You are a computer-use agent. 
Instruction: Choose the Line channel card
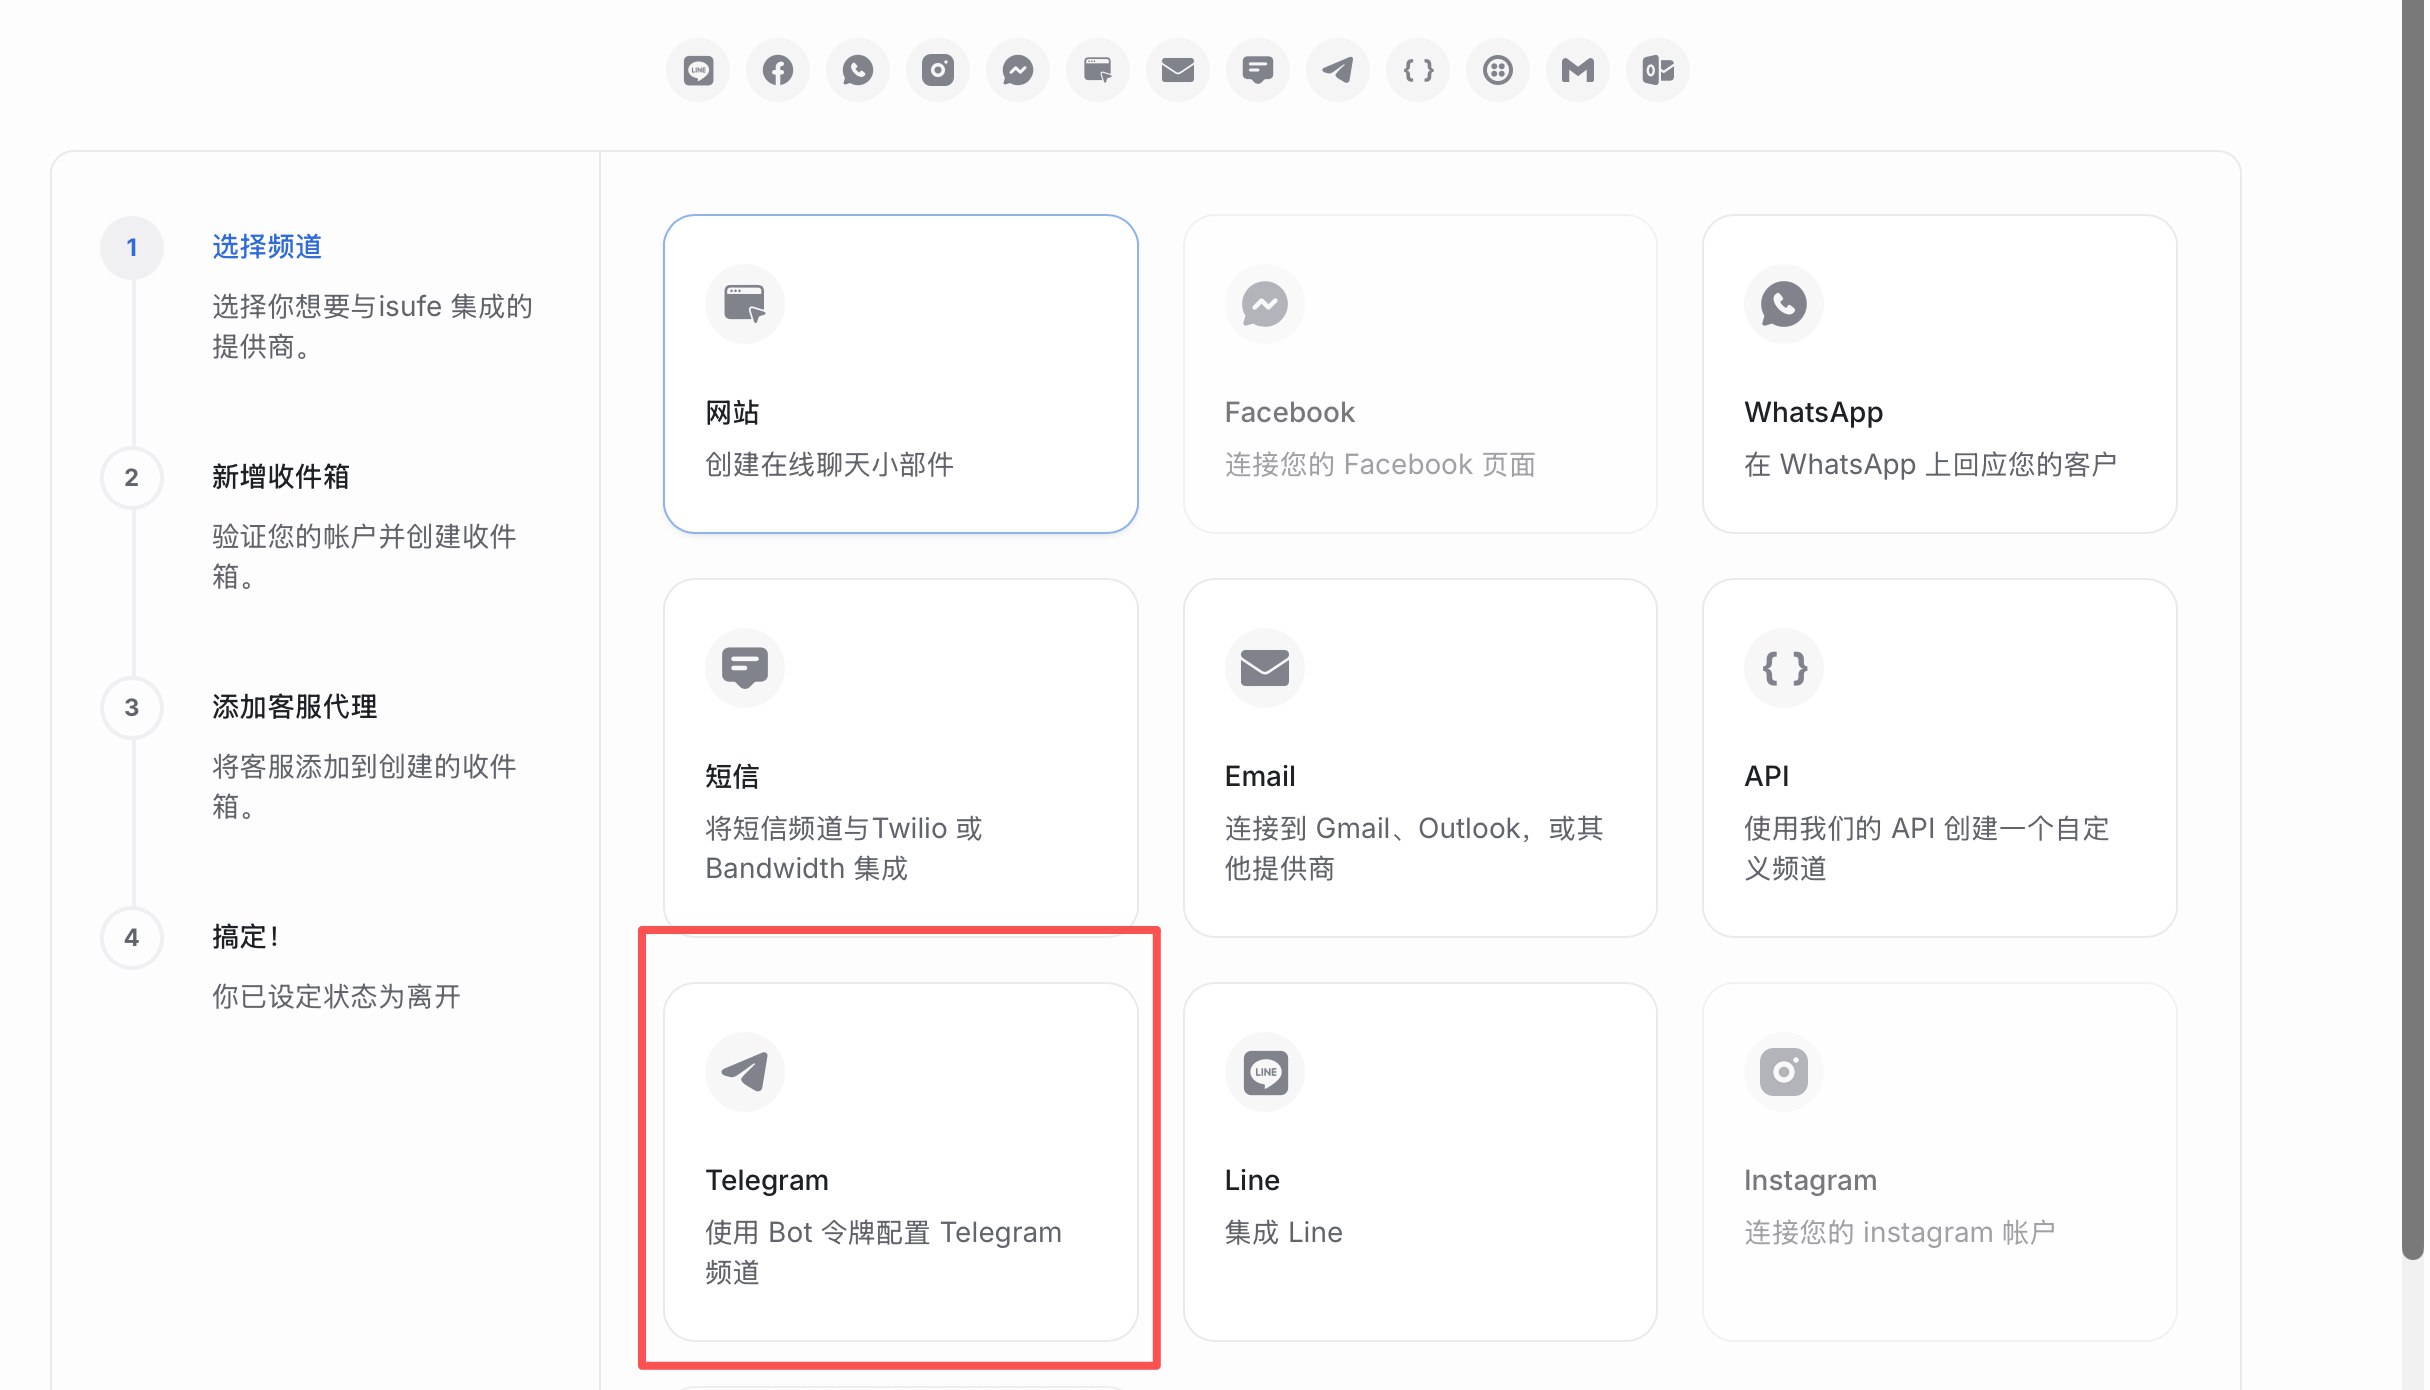point(1419,1160)
